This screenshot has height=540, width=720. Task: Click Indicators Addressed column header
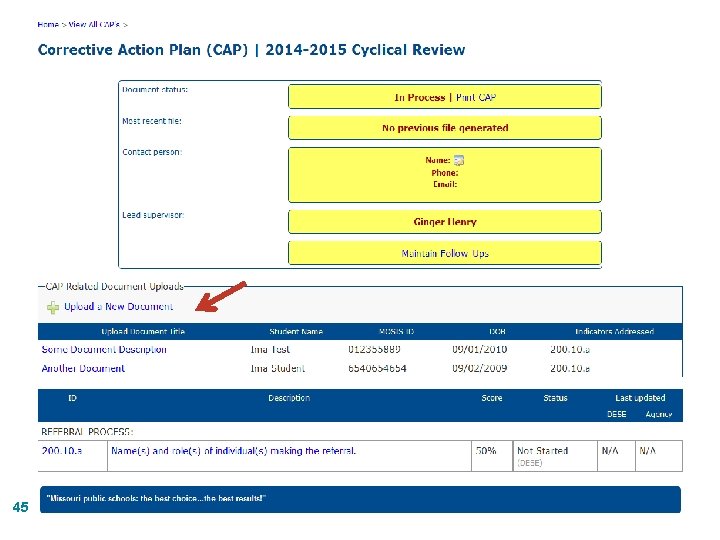(614, 332)
